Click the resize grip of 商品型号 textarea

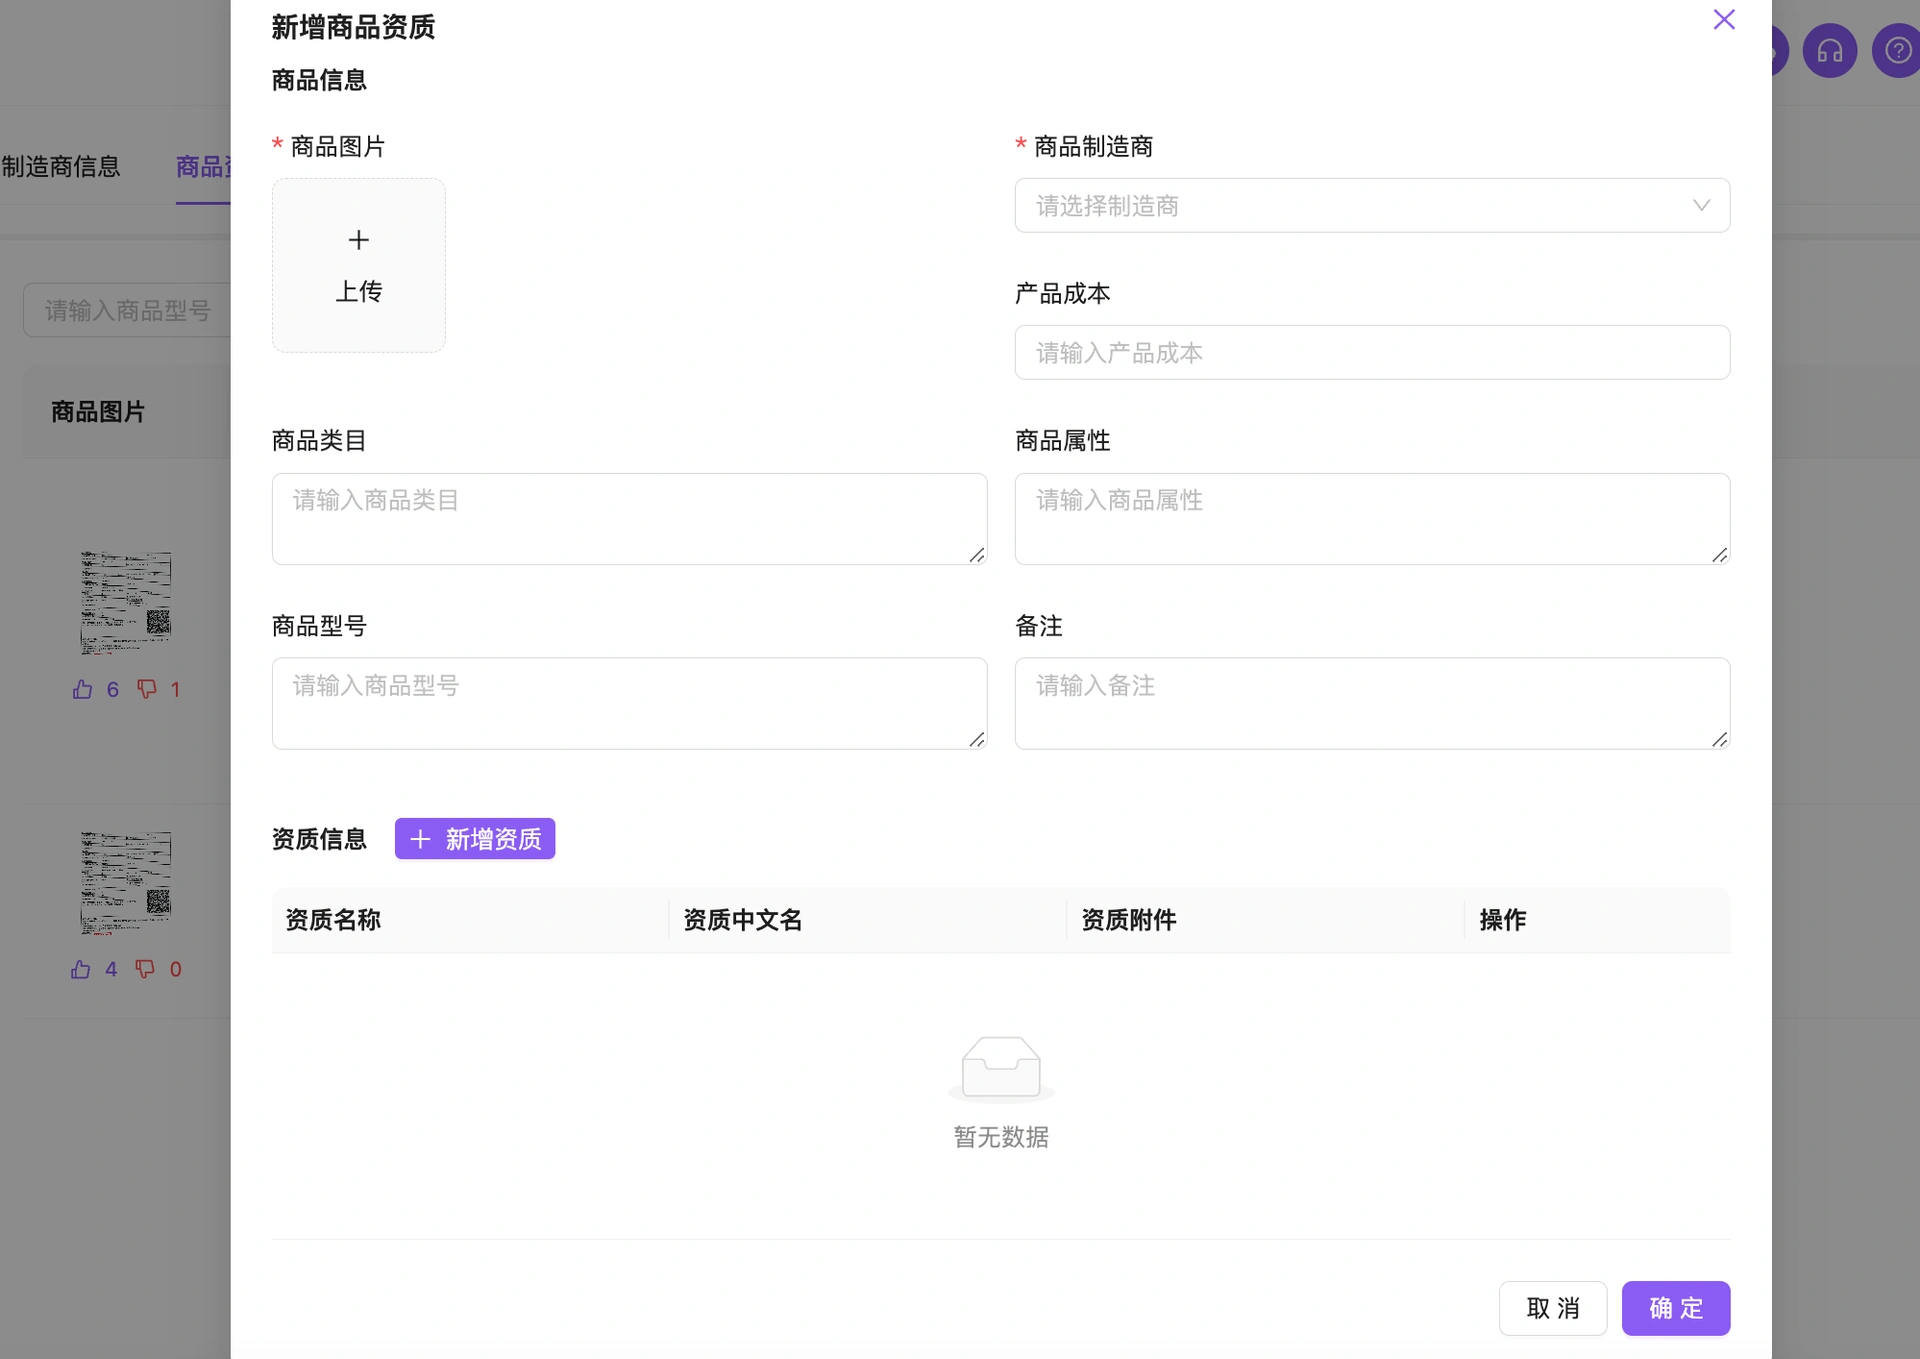[977, 739]
